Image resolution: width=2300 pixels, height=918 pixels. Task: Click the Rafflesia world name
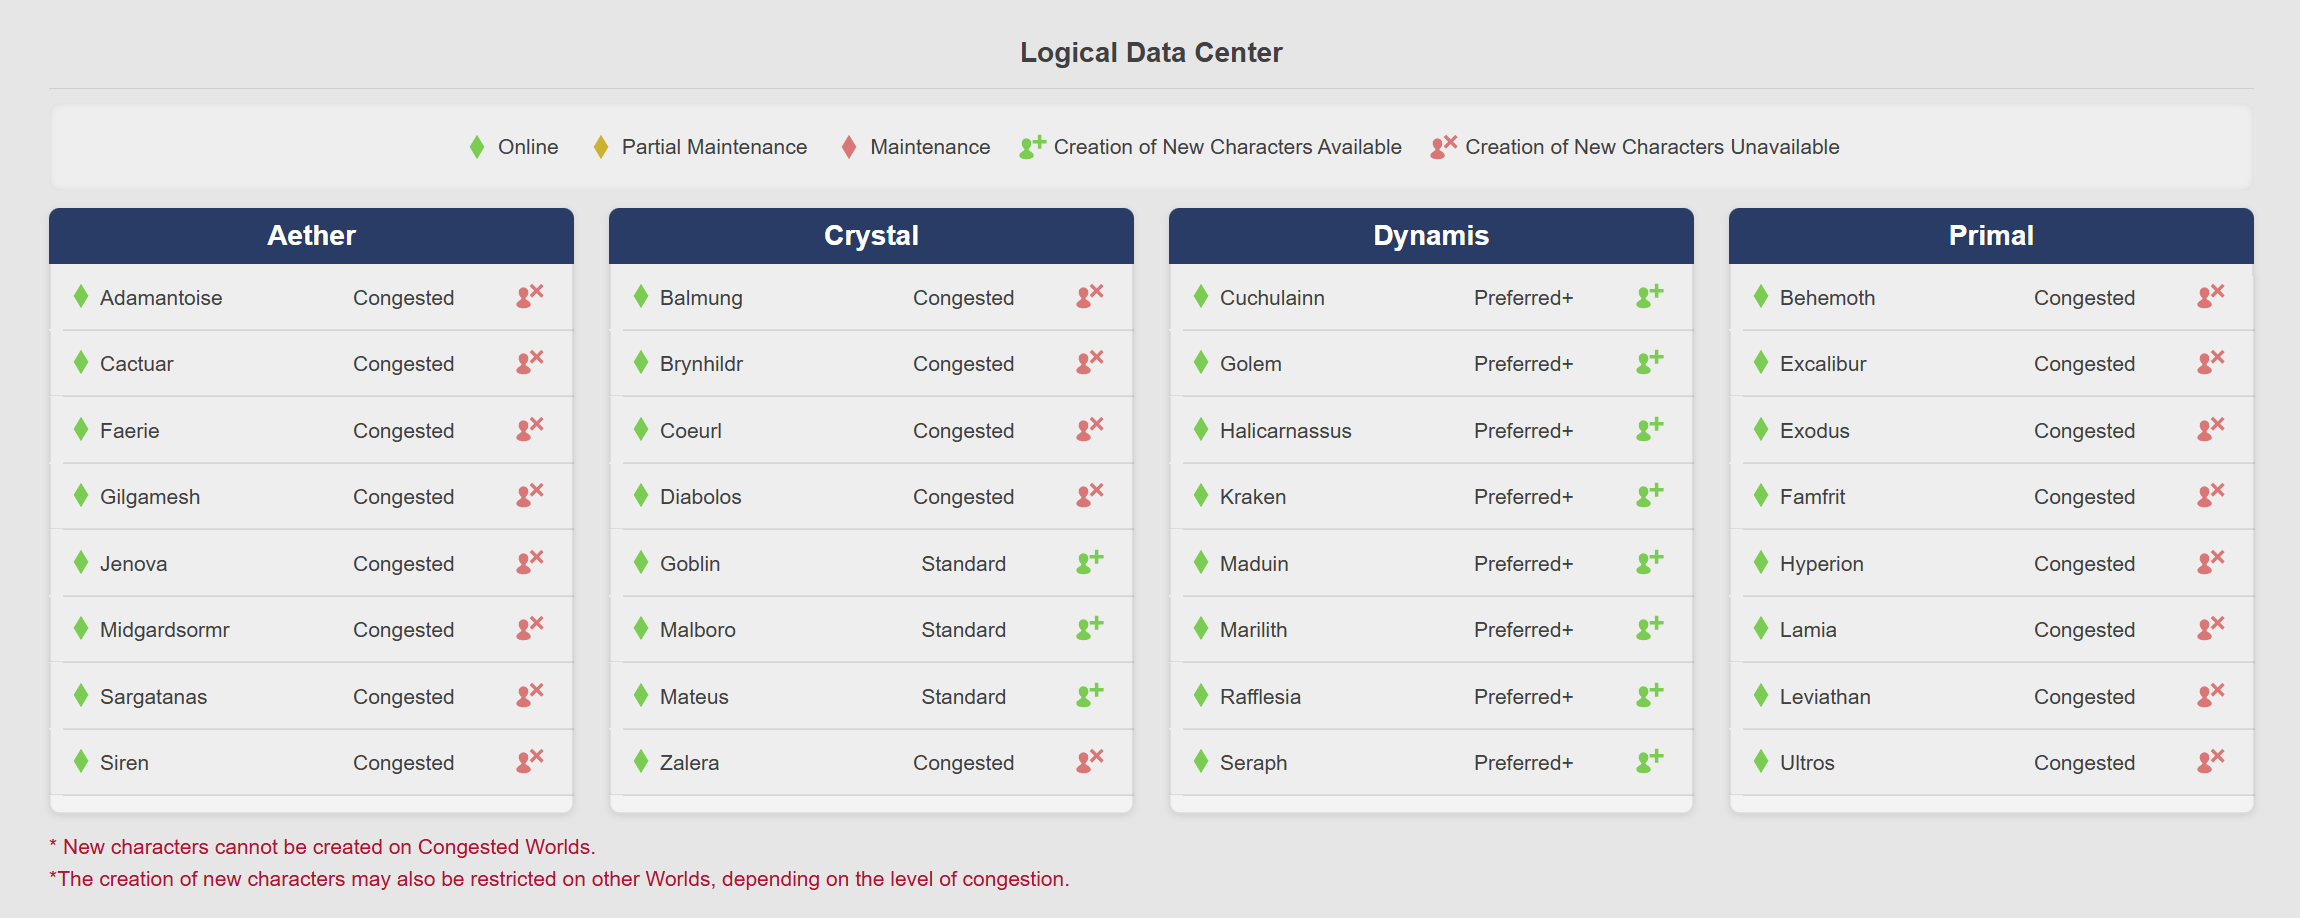coord(1260,697)
